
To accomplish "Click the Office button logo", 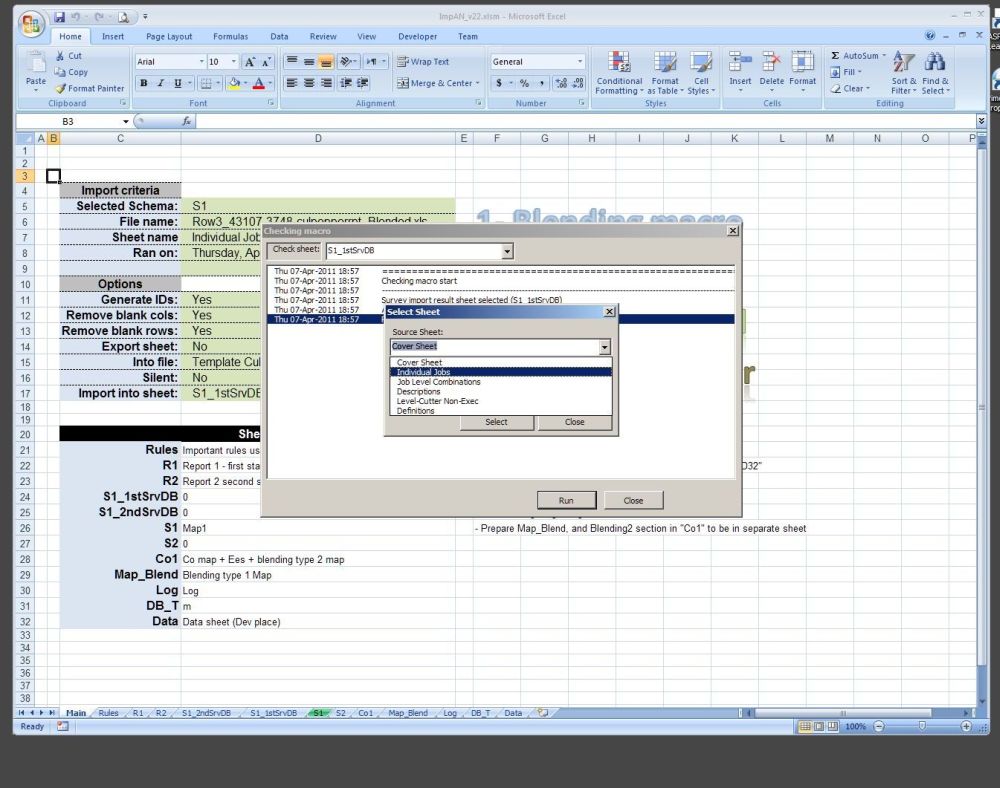I will coord(32,24).
